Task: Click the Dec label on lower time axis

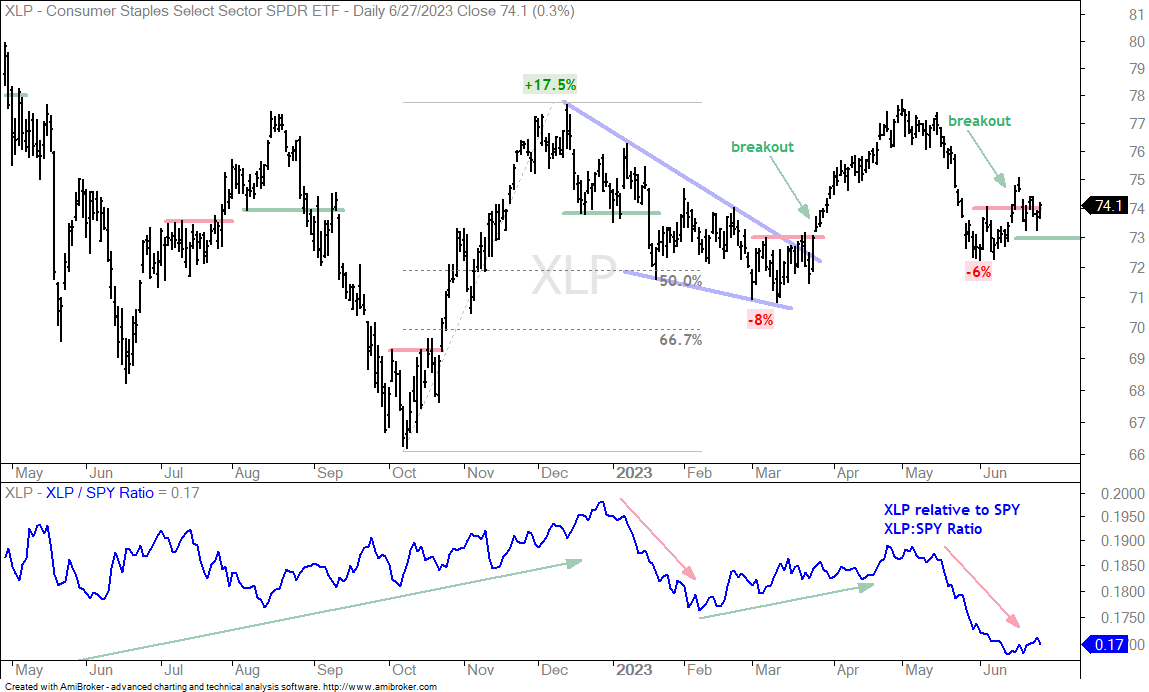Action: point(554,670)
